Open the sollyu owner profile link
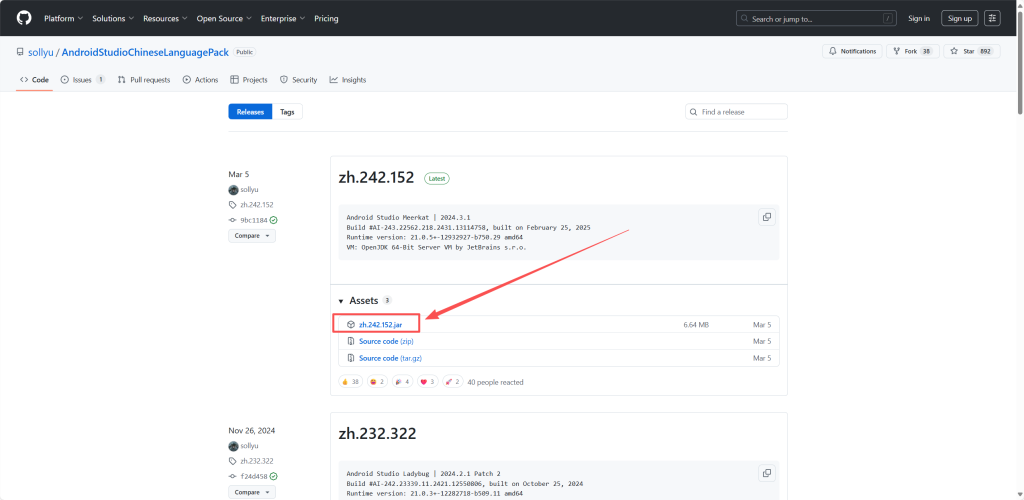Image resolution: width=1024 pixels, height=500 pixels. pyautogui.click(x=42, y=52)
